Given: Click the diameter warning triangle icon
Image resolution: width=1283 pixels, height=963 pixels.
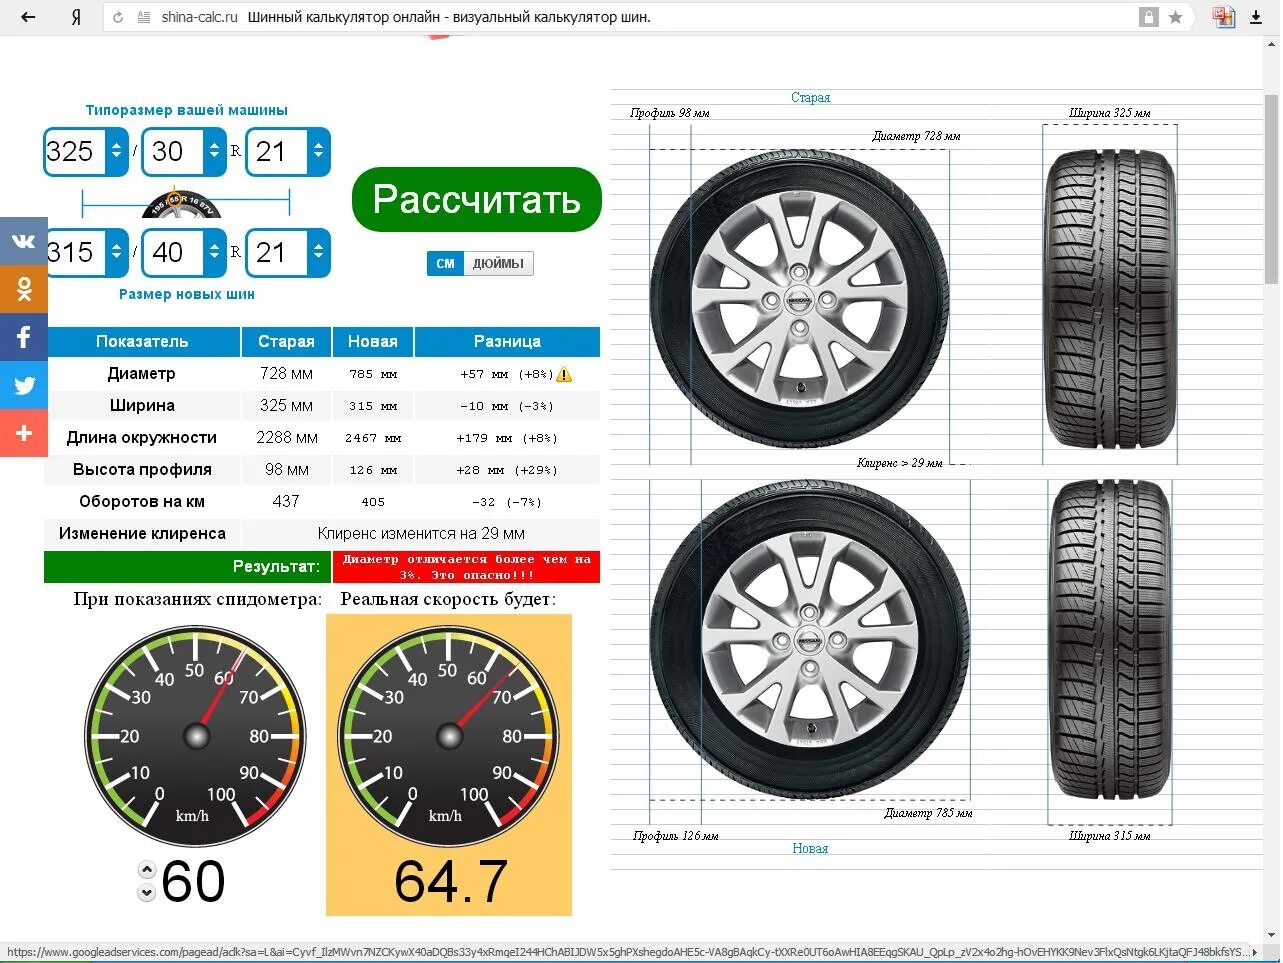Looking at the screenshot, I should (564, 374).
